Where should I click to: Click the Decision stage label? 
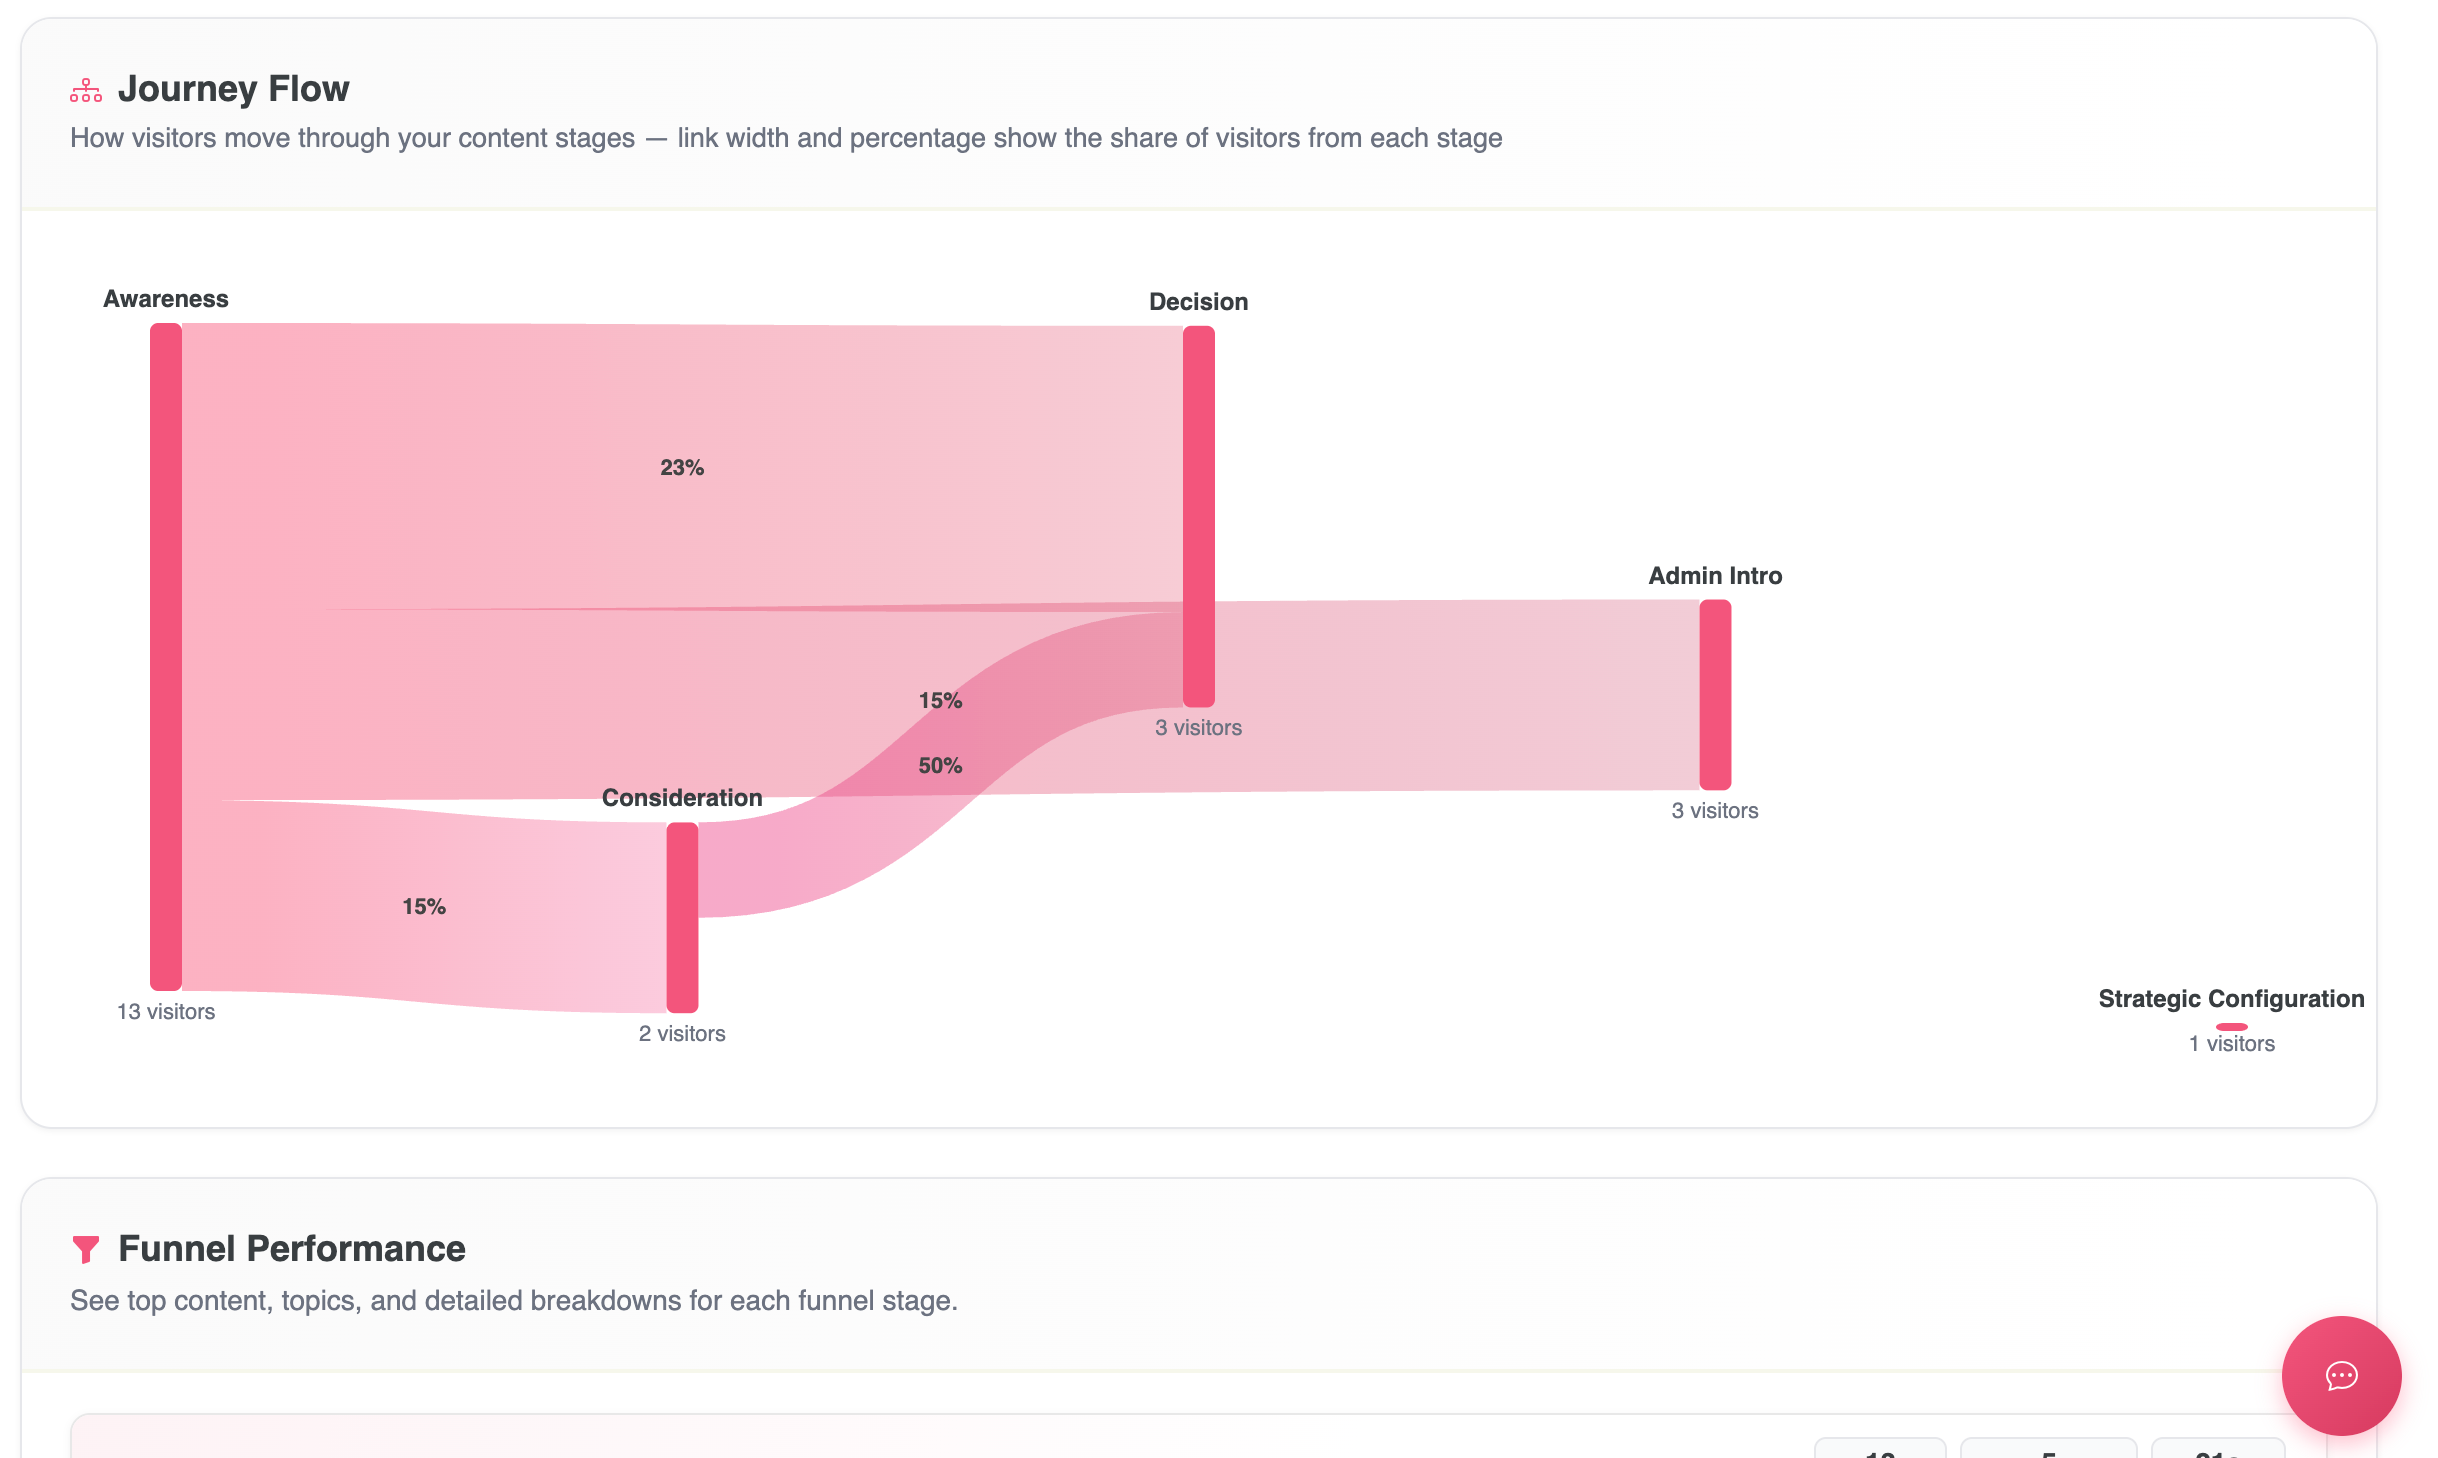(x=1198, y=302)
